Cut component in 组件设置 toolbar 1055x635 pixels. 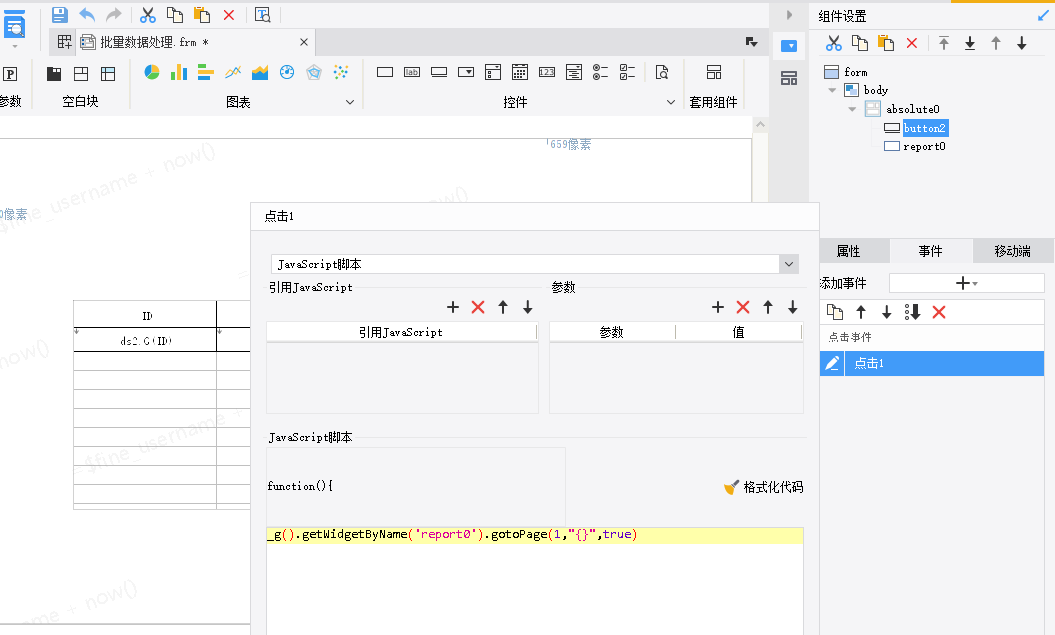(834, 43)
